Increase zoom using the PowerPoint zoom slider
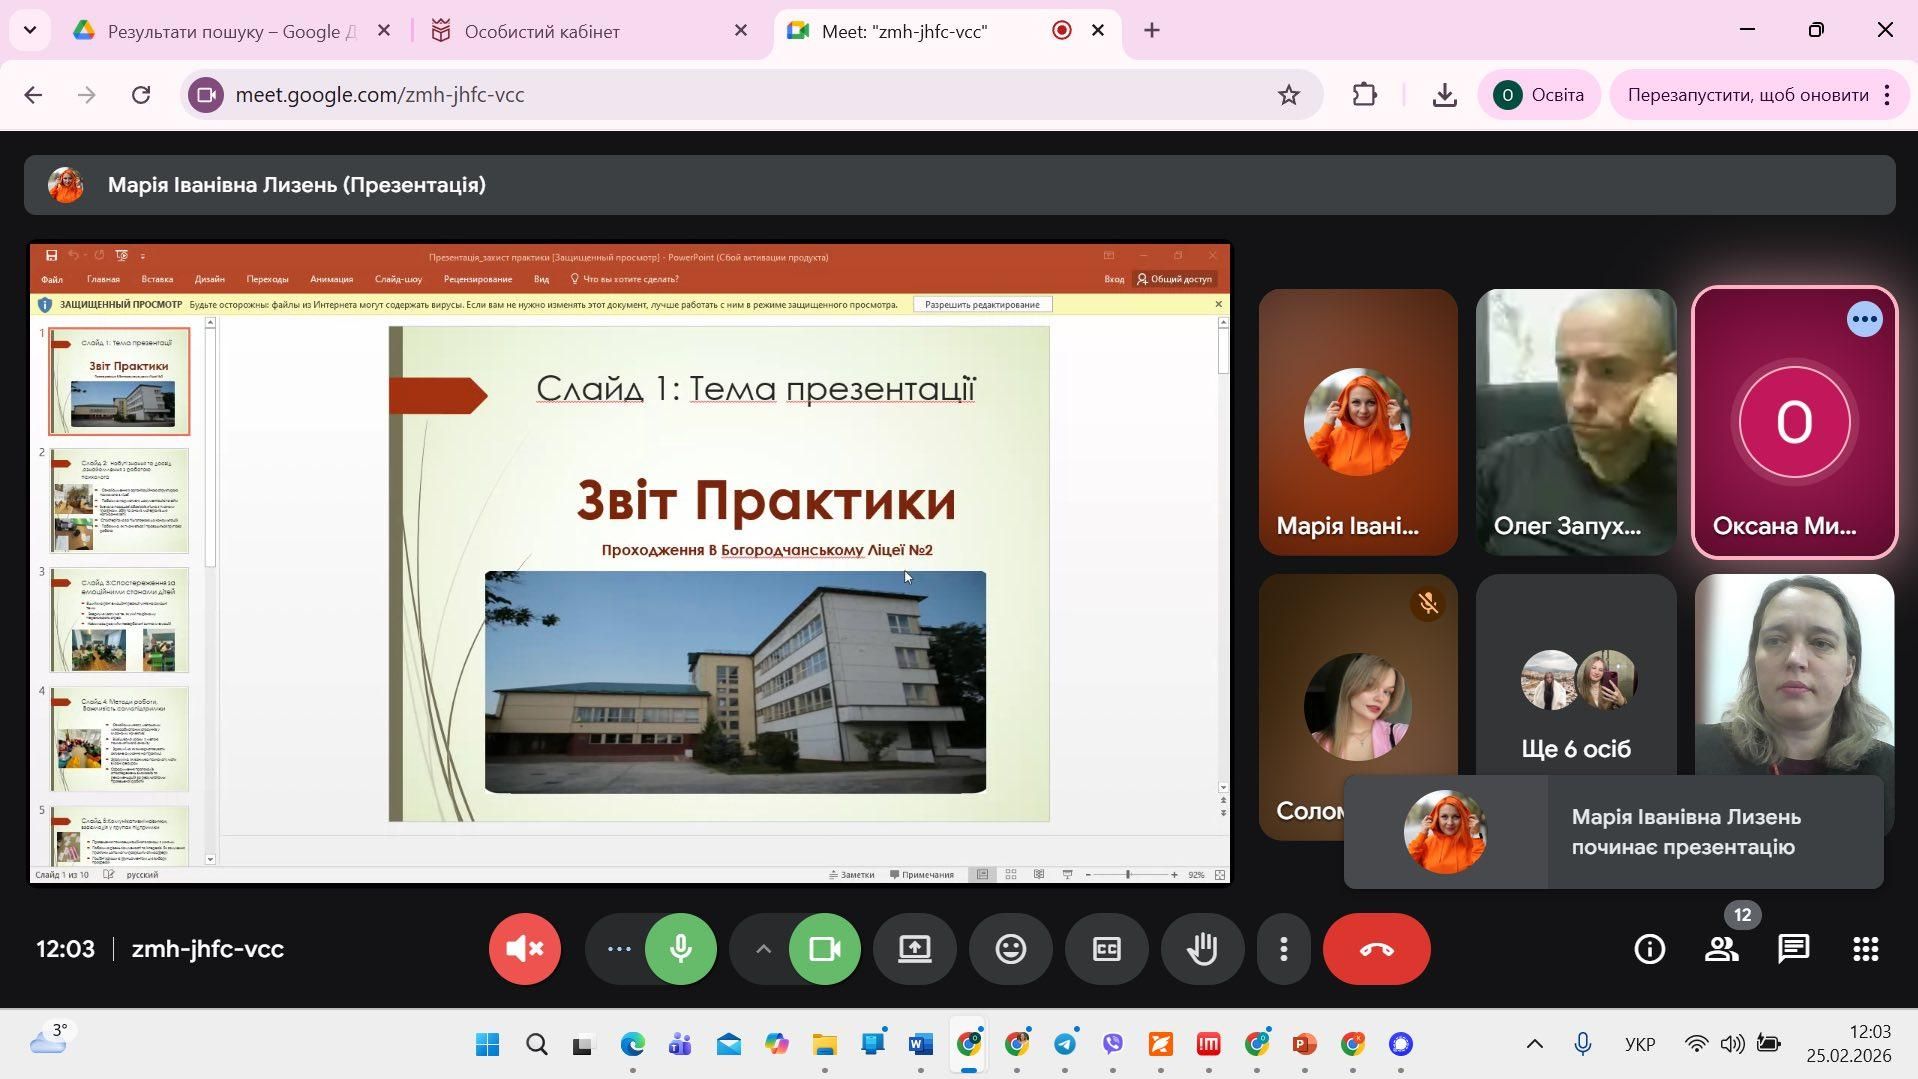The width and height of the screenshot is (1918, 1079). click(x=1174, y=874)
